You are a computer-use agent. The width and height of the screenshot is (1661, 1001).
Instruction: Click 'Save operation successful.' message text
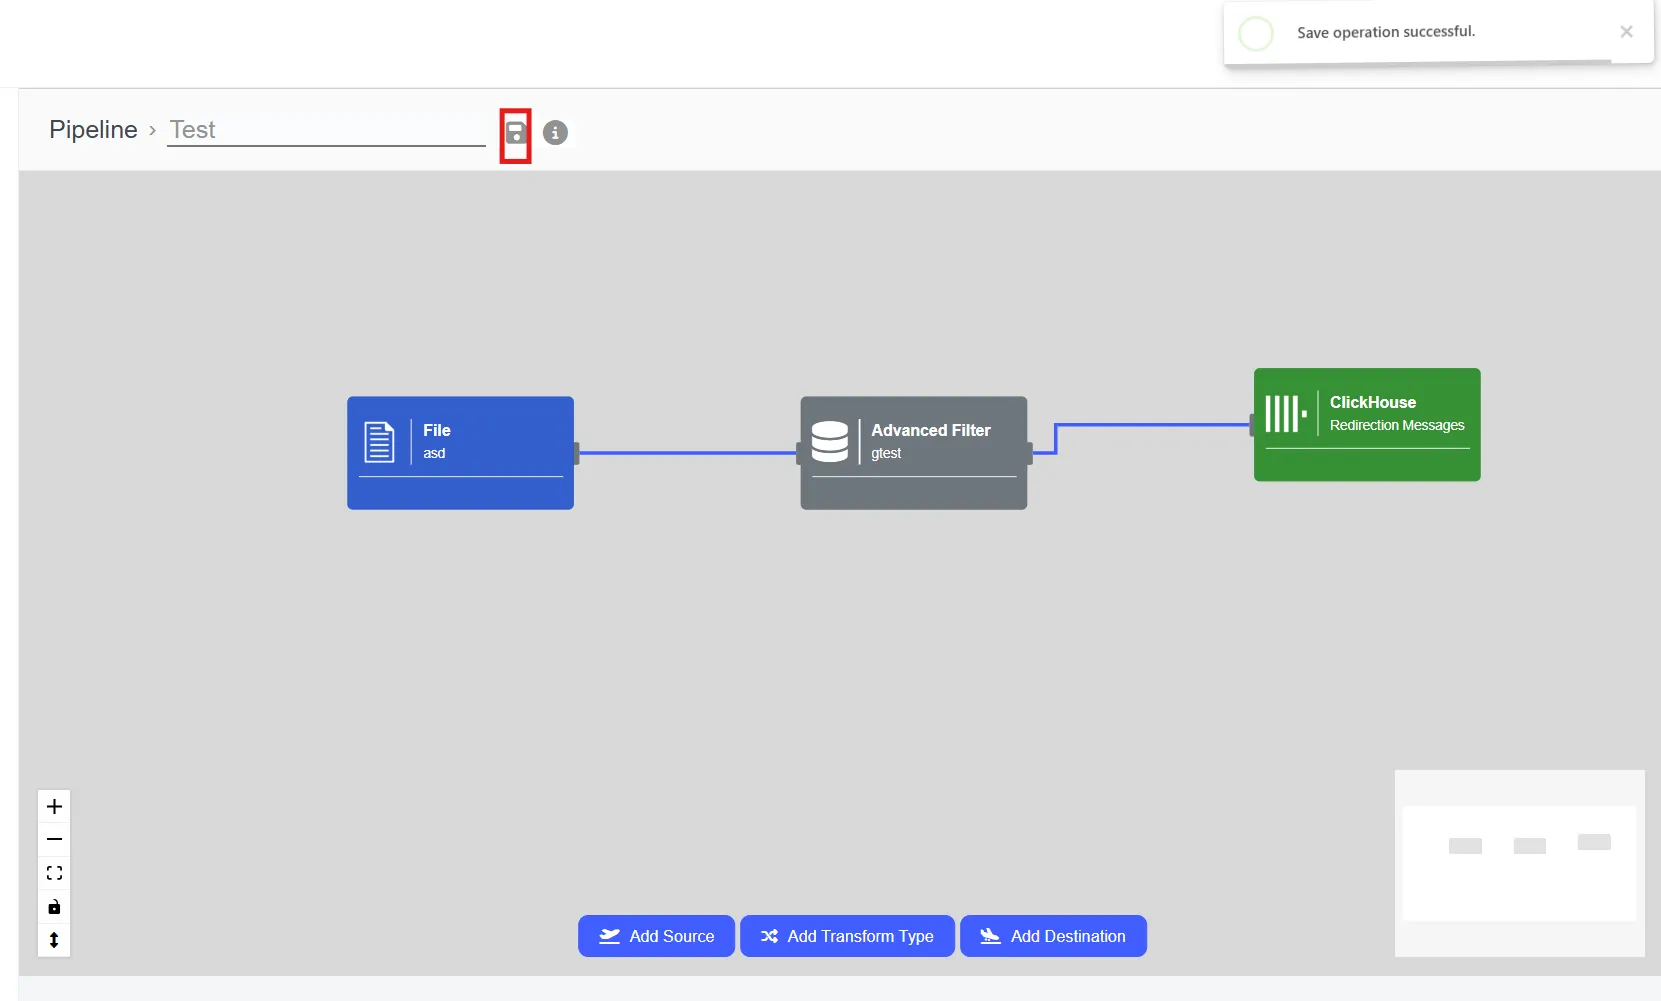[1386, 32]
